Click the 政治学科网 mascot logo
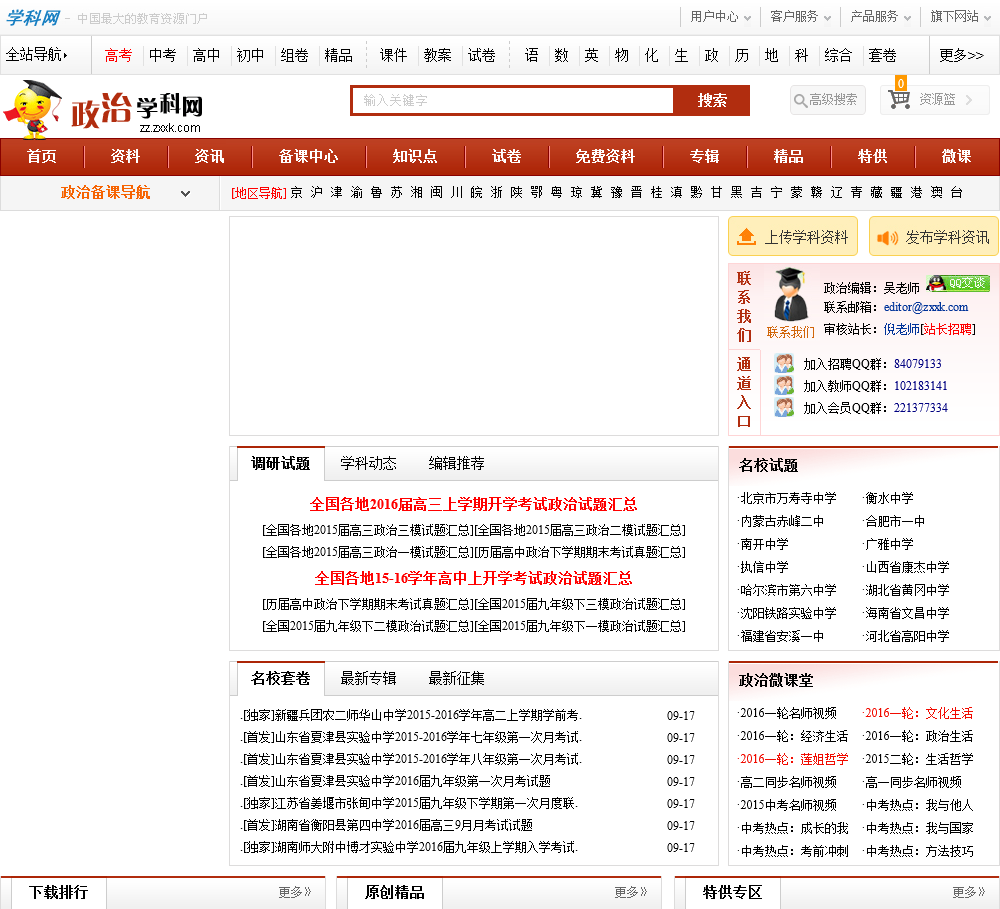Screen dimensions: 1000x909 click(34, 108)
